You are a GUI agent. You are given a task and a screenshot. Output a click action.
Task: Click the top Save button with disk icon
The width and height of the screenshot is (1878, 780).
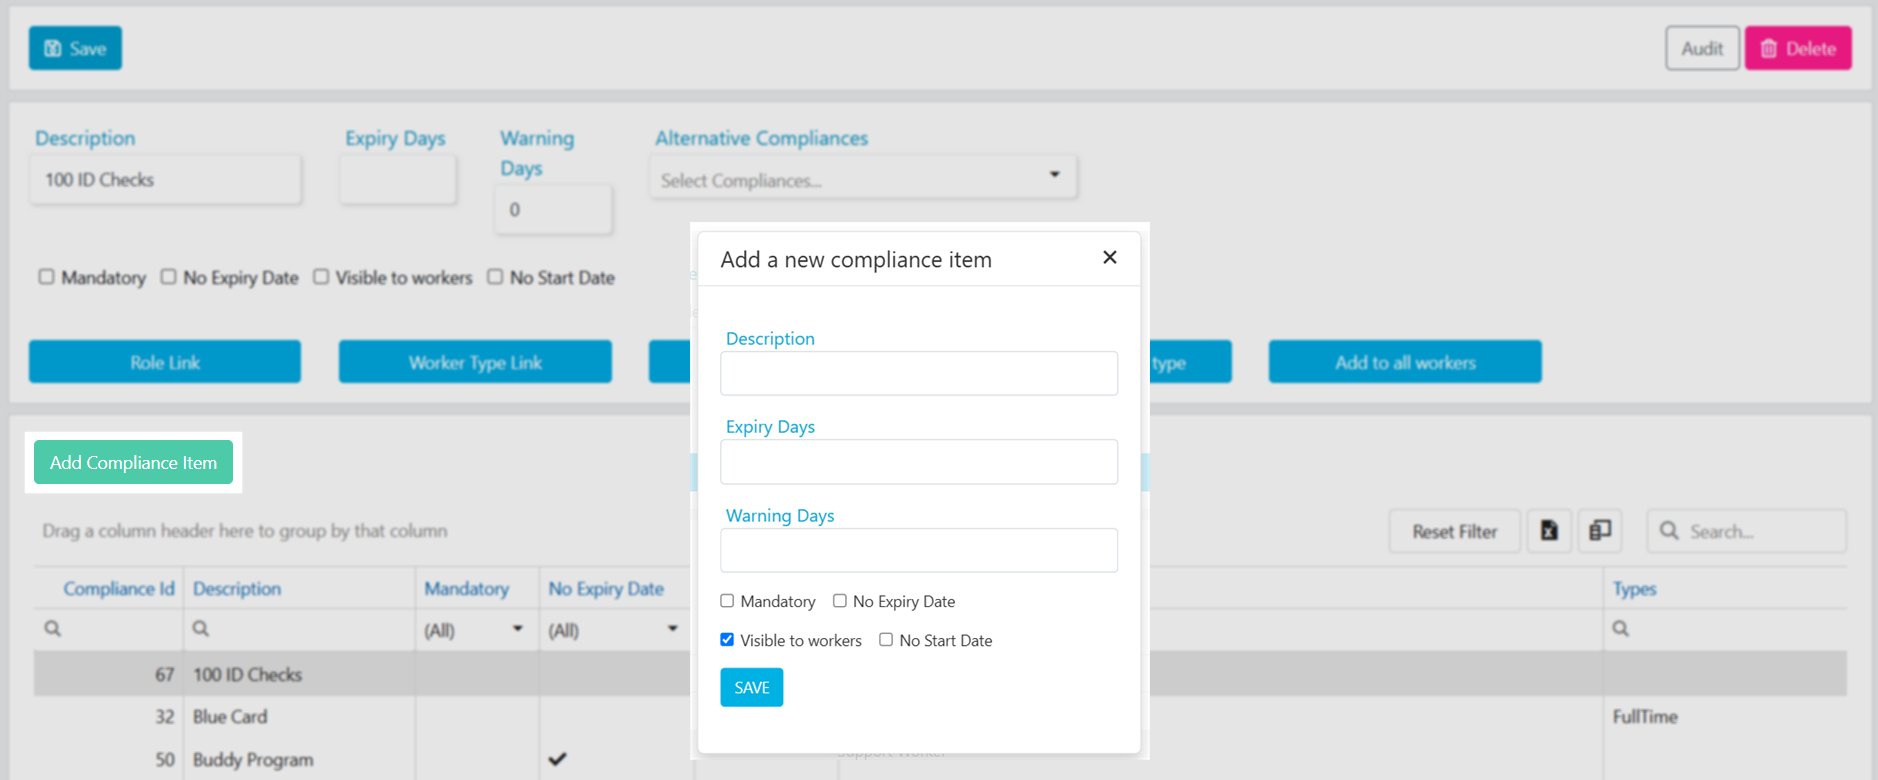(x=75, y=48)
